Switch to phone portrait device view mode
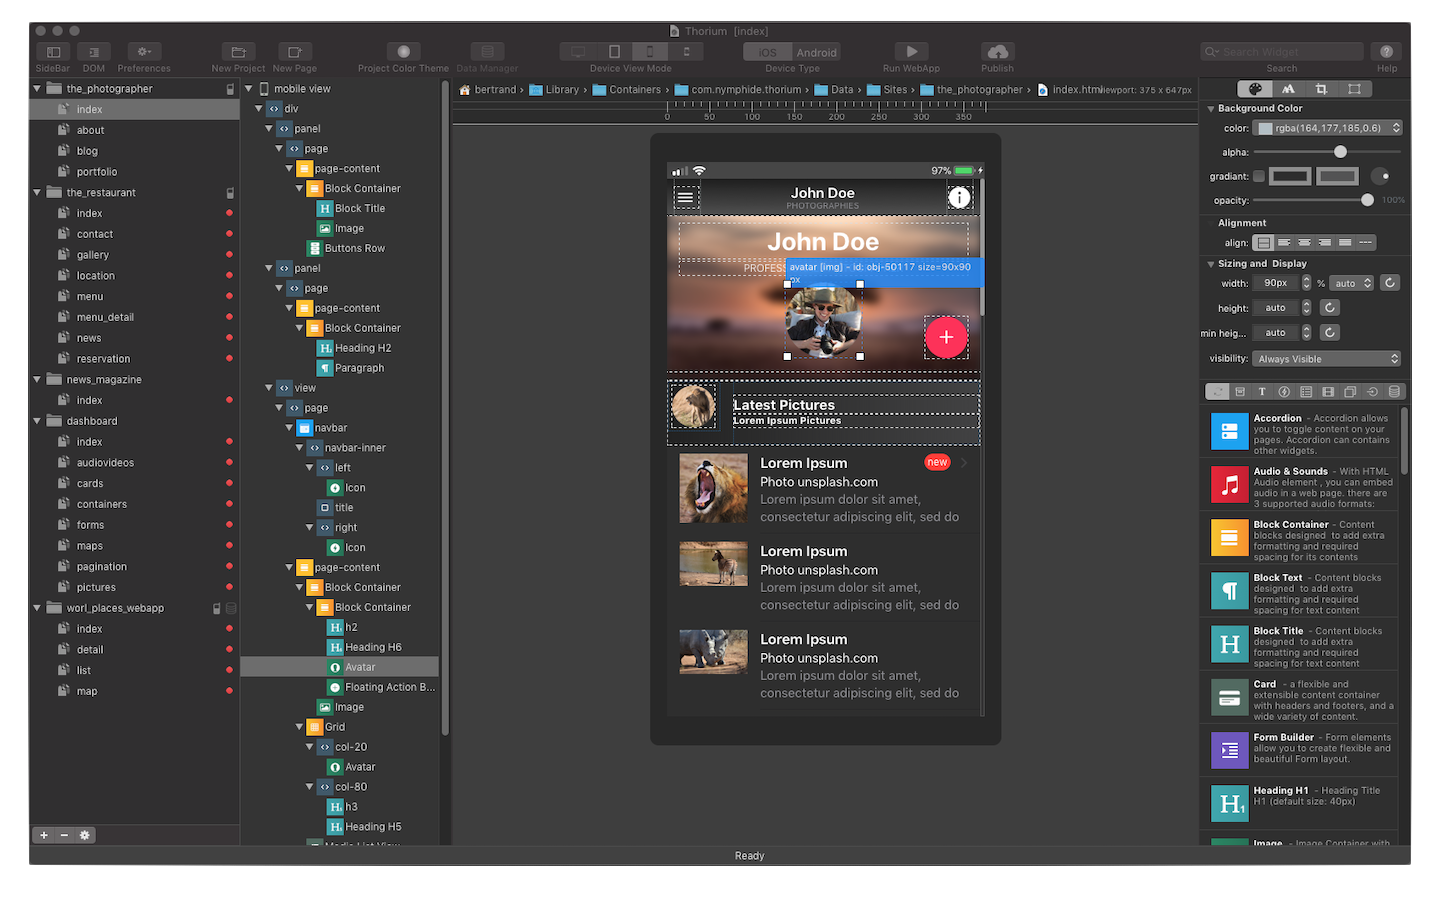 (x=650, y=52)
